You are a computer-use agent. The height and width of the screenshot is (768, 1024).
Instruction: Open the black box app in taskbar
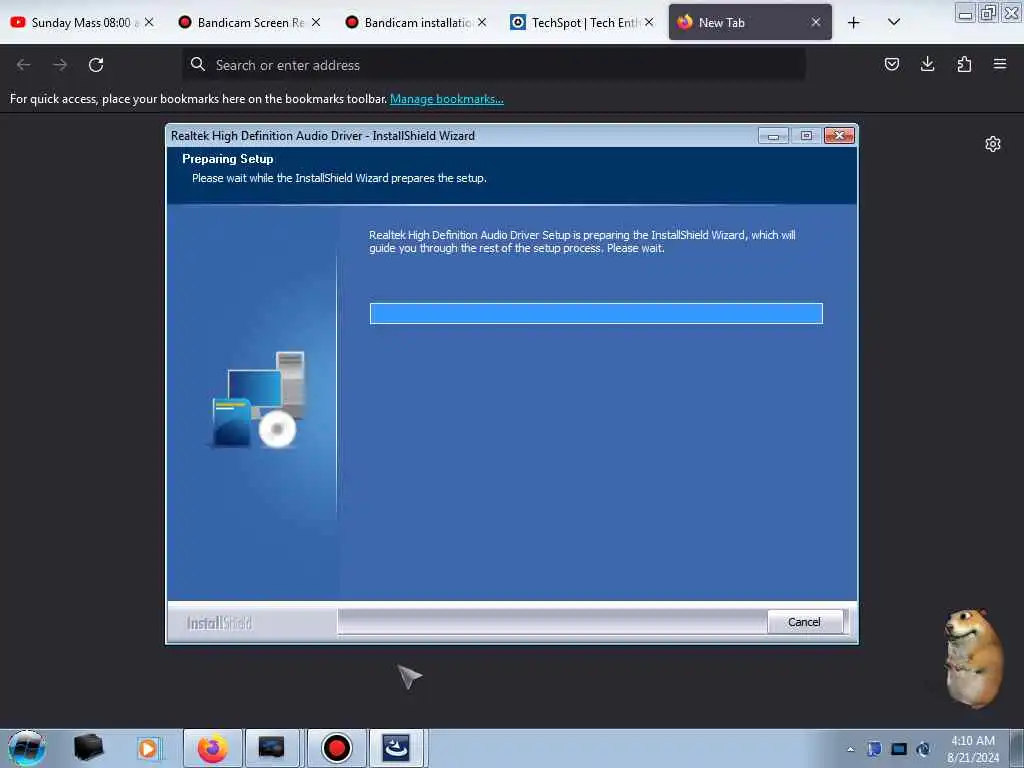pyautogui.click(x=88, y=748)
